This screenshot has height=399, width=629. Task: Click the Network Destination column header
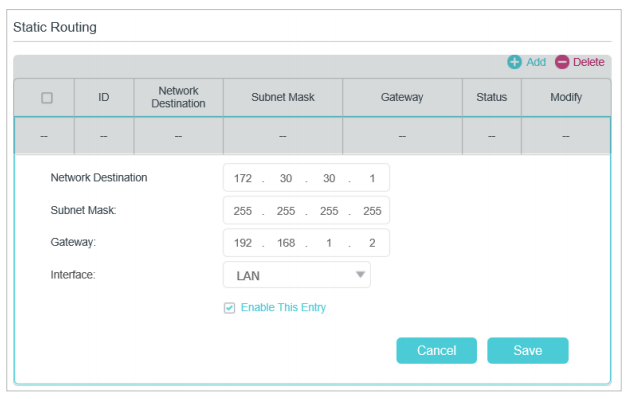click(178, 97)
